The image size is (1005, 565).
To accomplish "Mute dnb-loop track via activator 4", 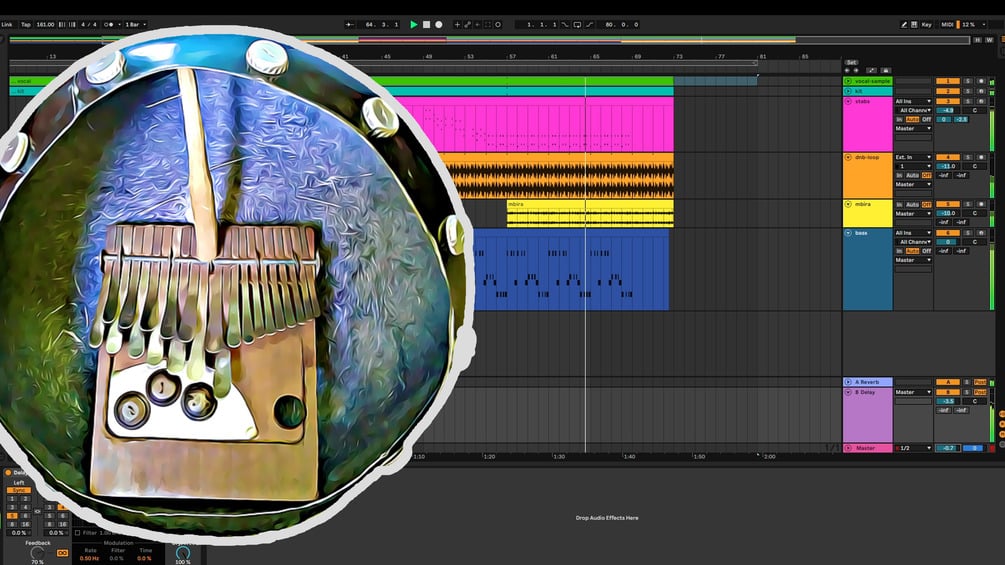I will 948,157.
